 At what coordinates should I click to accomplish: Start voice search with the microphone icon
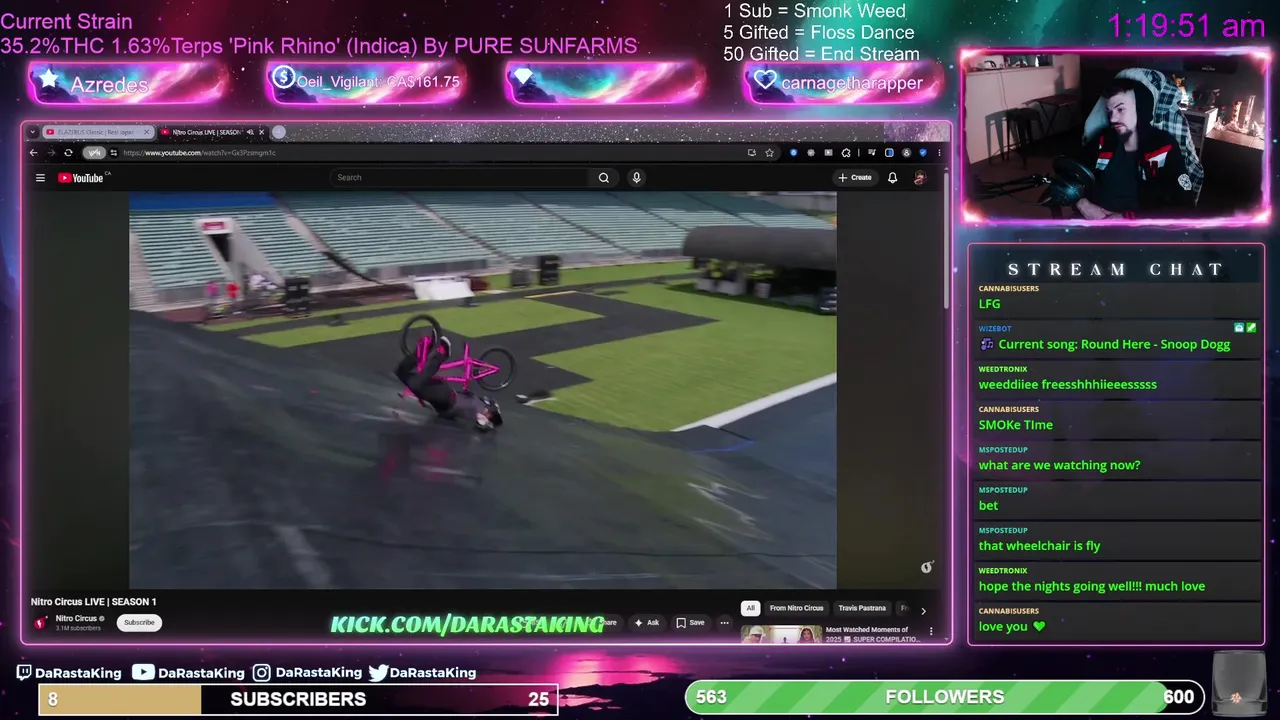(636, 178)
